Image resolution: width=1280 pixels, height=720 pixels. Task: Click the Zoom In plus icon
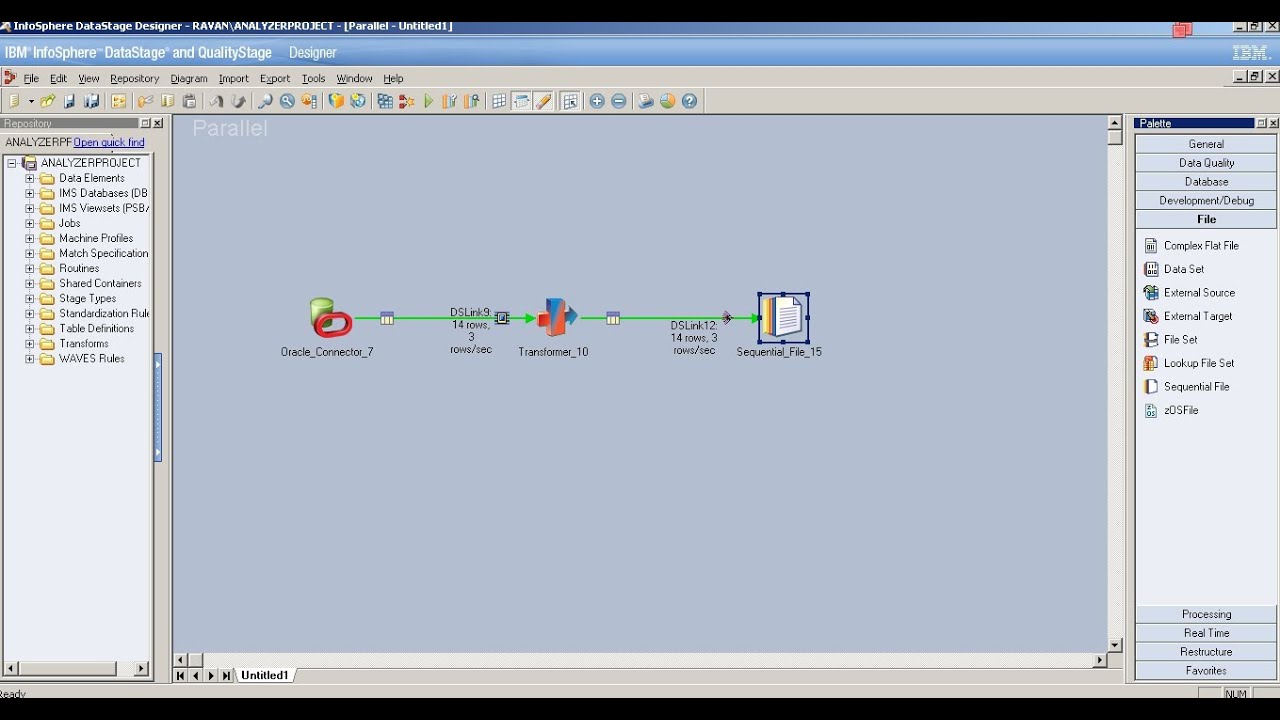click(x=597, y=101)
